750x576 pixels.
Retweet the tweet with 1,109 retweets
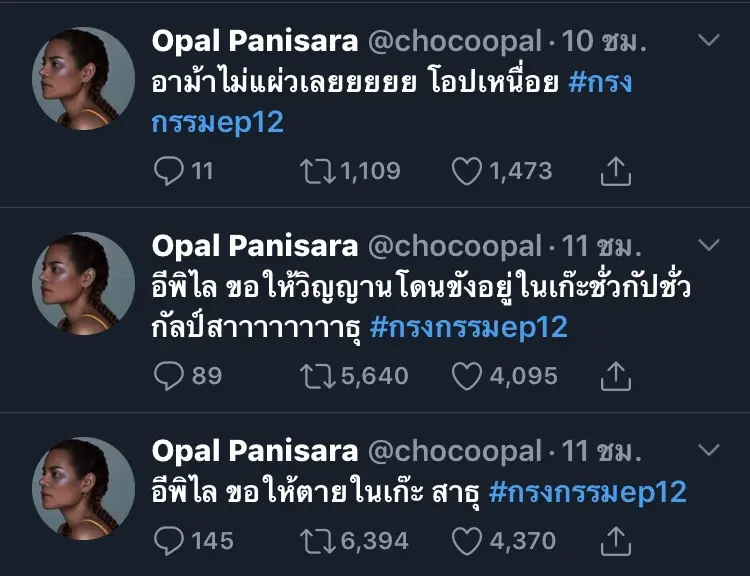pyautogui.click(x=319, y=171)
